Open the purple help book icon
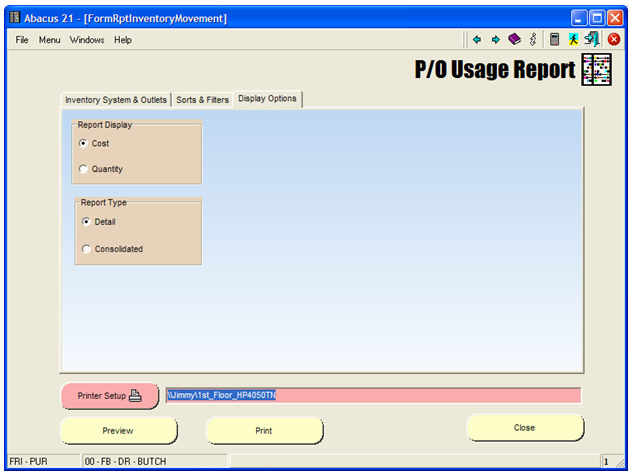 [514, 40]
